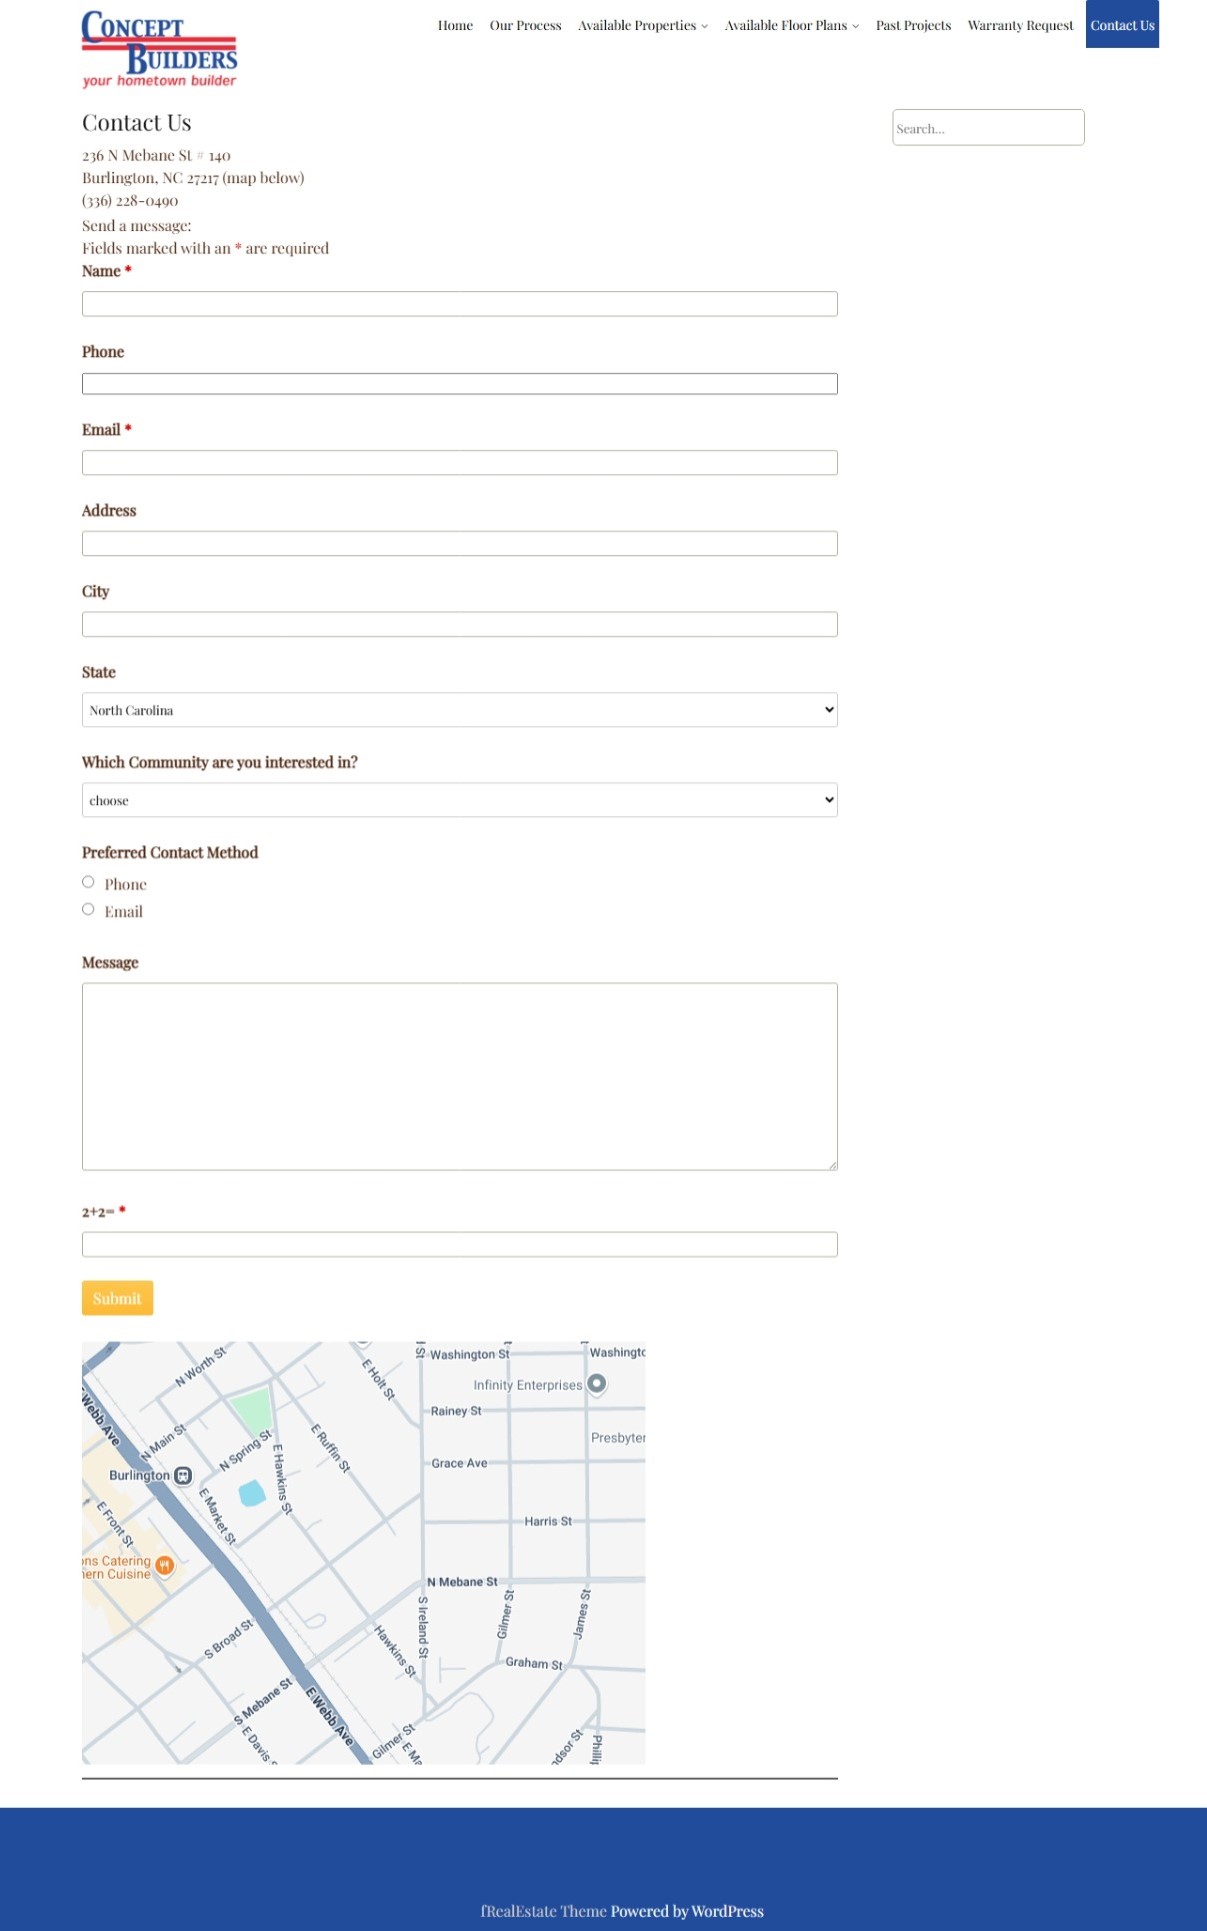The image size is (1207, 1931).
Task: Select Phone as preferred contact method
Action: 88,882
